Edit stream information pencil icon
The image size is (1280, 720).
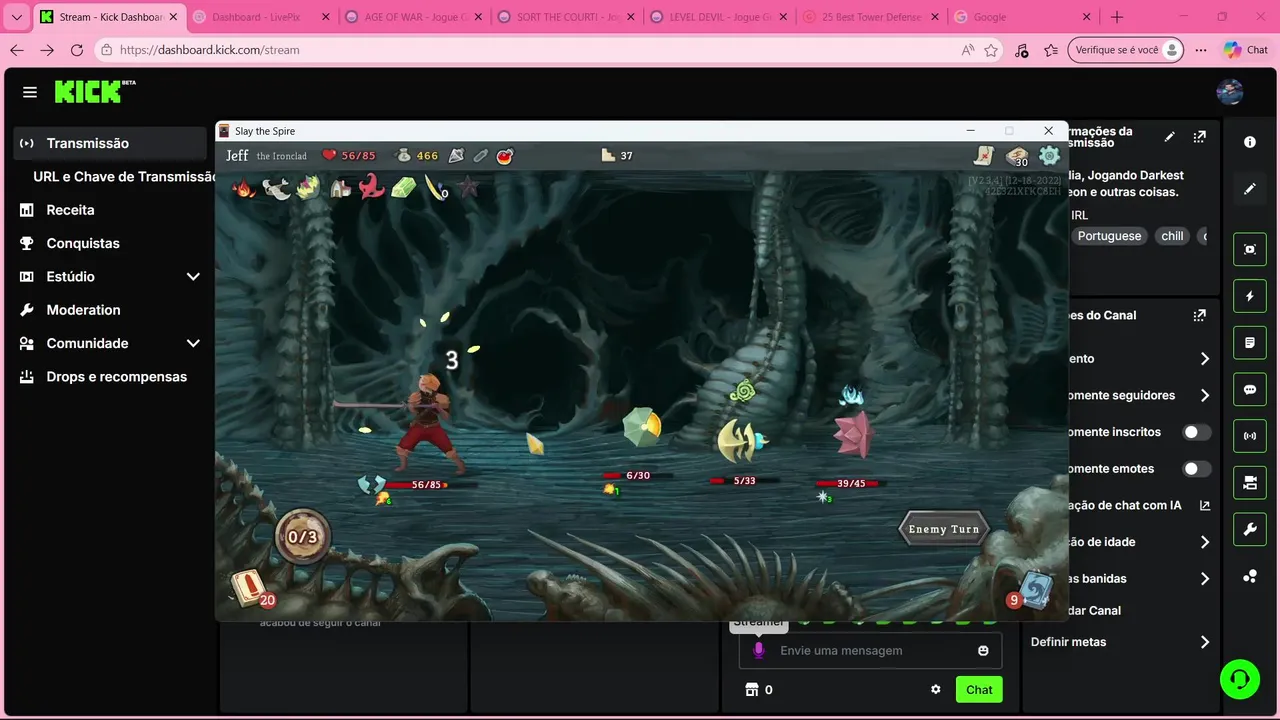pyautogui.click(x=1170, y=136)
